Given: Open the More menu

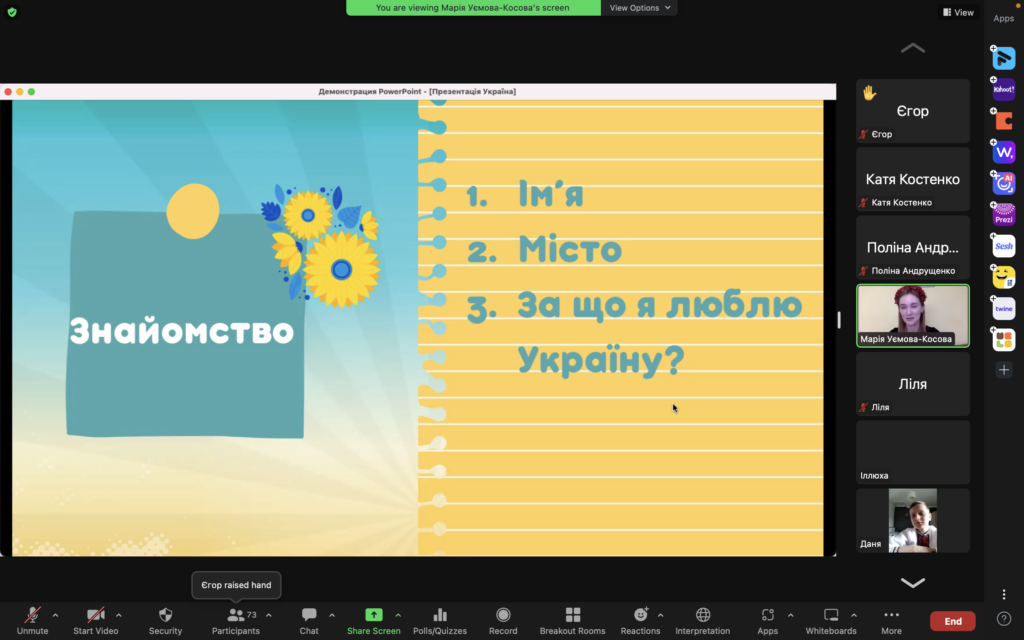Looking at the screenshot, I should (891, 615).
